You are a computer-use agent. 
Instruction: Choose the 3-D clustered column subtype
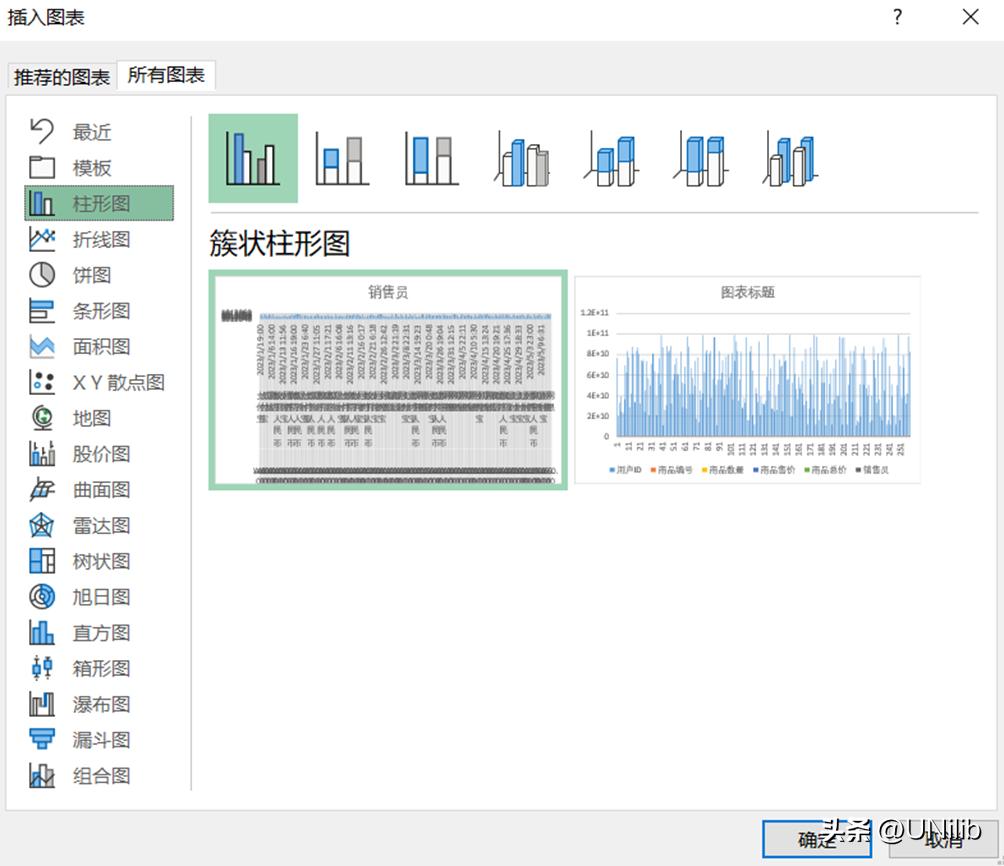coord(520,155)
